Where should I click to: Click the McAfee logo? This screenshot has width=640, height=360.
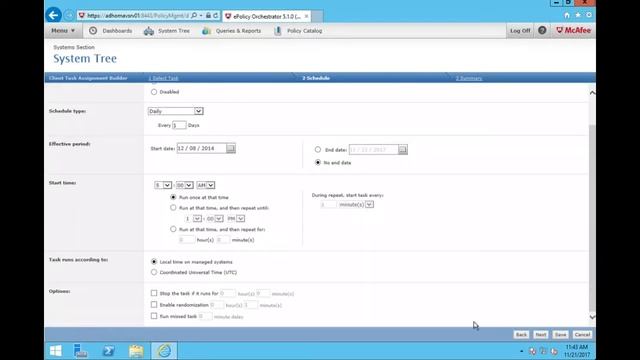[573, 30]
